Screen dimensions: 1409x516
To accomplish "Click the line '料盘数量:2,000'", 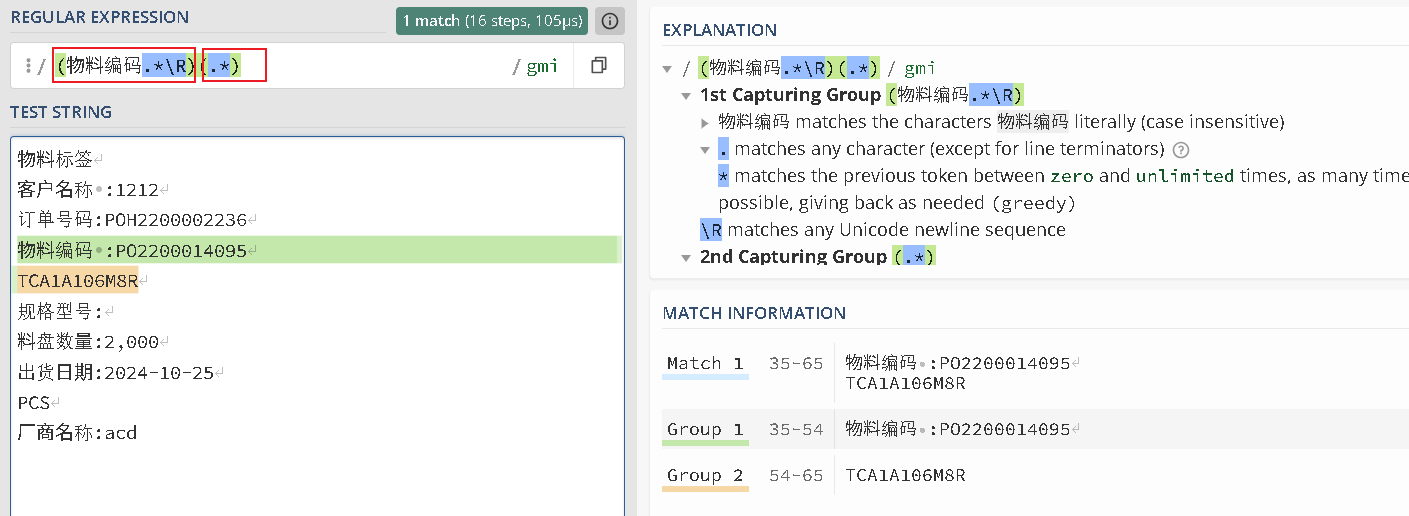I will tap(93, 342).
